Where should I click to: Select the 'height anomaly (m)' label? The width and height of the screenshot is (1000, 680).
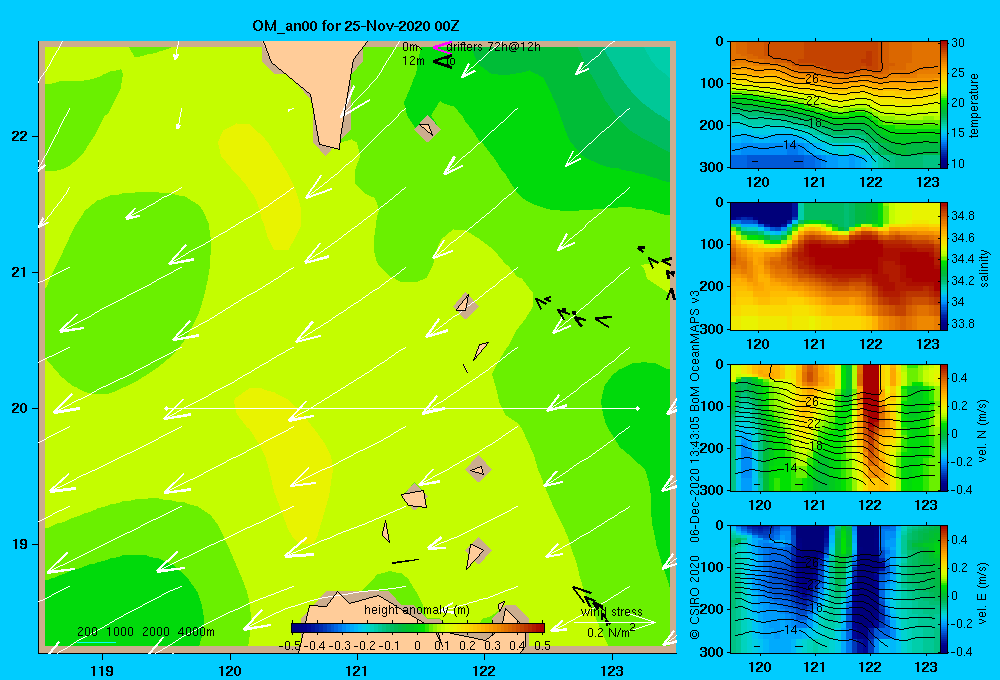(x=417, y=610)
